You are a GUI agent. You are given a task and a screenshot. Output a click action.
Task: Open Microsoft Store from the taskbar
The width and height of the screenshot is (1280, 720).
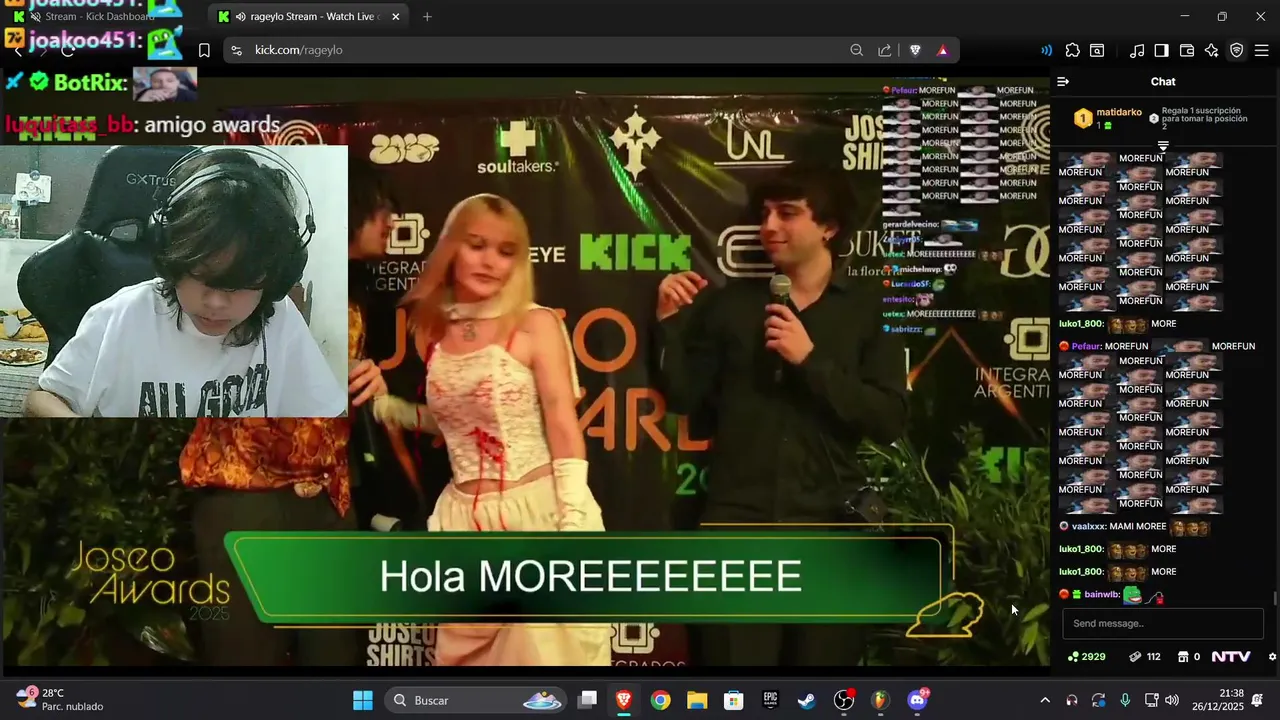tap(734, 700)
